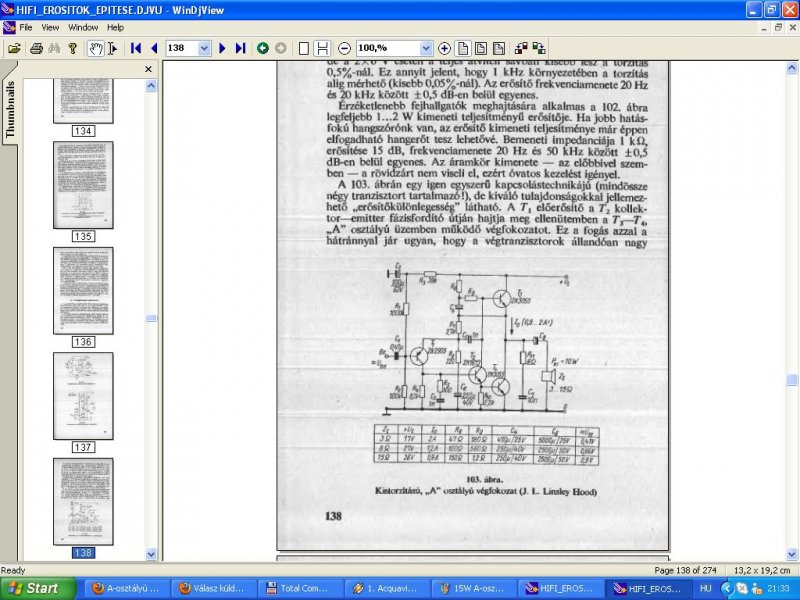Image resolution: width=800 pixels, height=600 pixels.
Task: Click Page 138 of 274 status text
Action: tap(685, 570)
